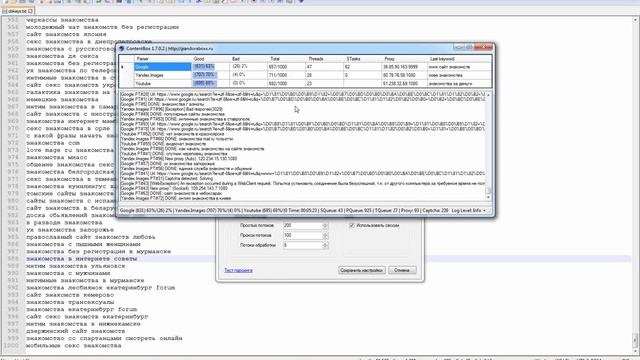The height and width of the screenshot is (360, 640).
Task: Toggle the 'Использовать сессии' checkbox
Action: click(352, 225)
